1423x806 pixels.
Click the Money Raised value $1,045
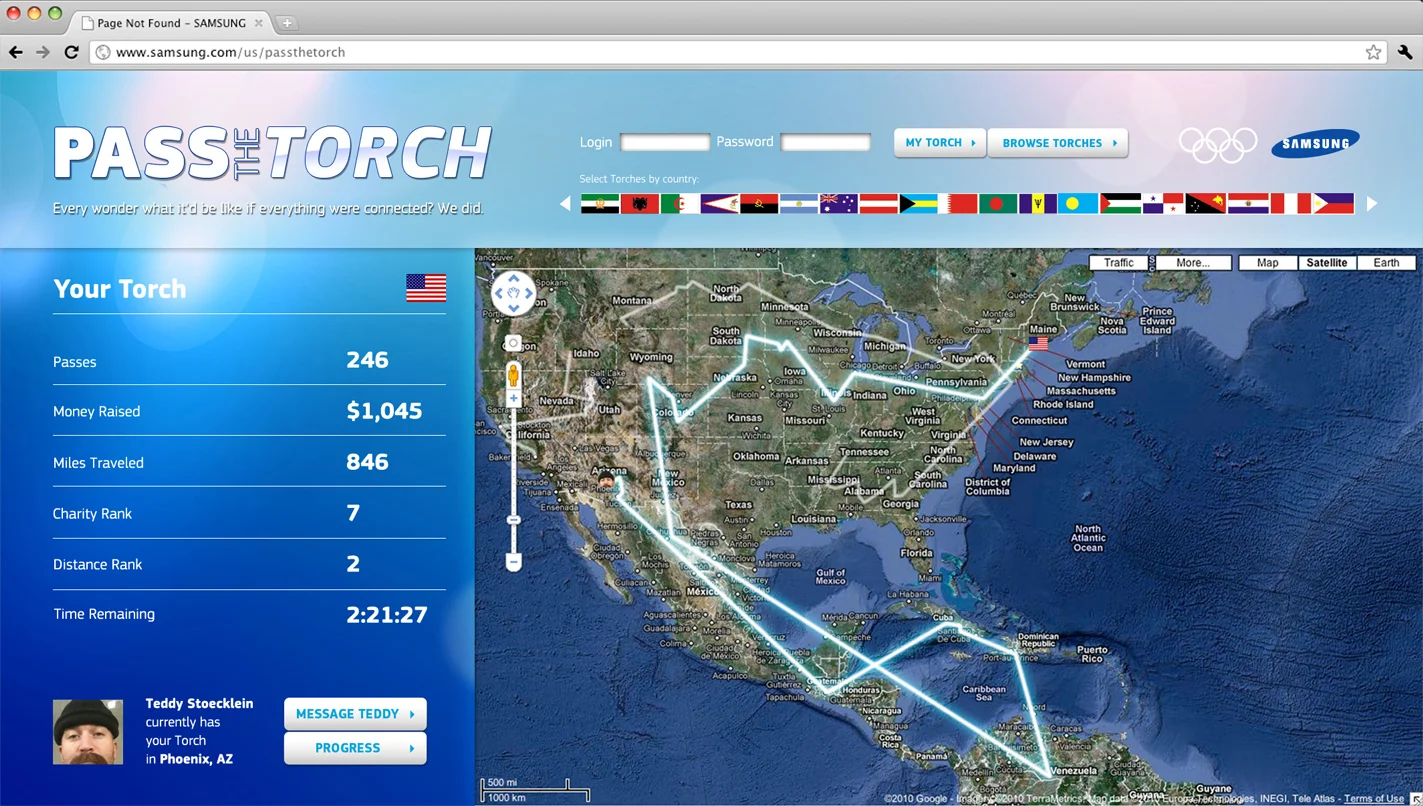[x=384, y=411]
